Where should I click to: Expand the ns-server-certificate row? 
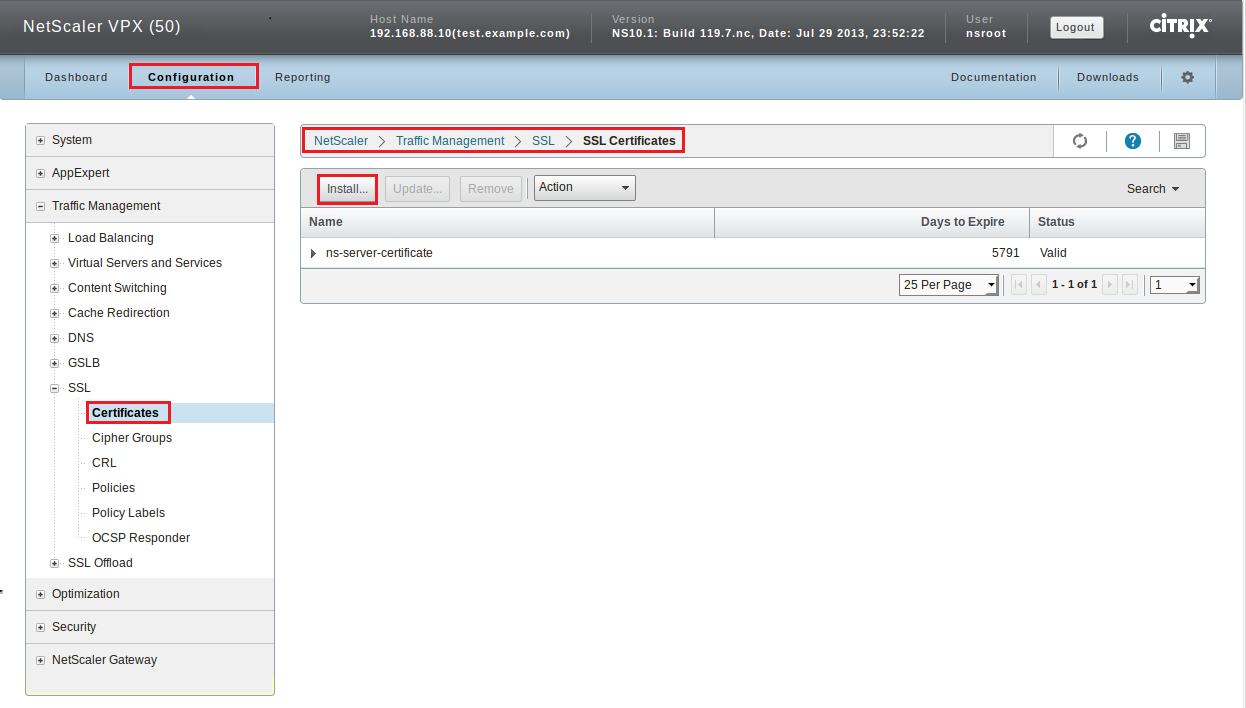pyautogui.click(x=313, y=254)
